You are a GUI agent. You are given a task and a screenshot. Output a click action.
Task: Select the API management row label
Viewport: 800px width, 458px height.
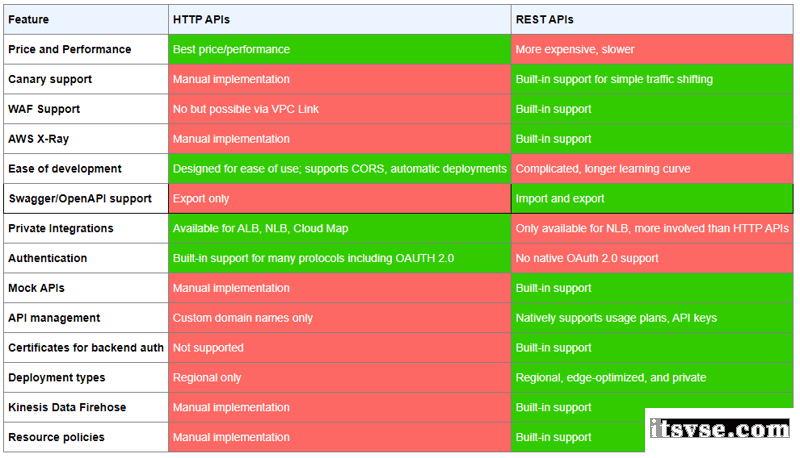point(86,318)
